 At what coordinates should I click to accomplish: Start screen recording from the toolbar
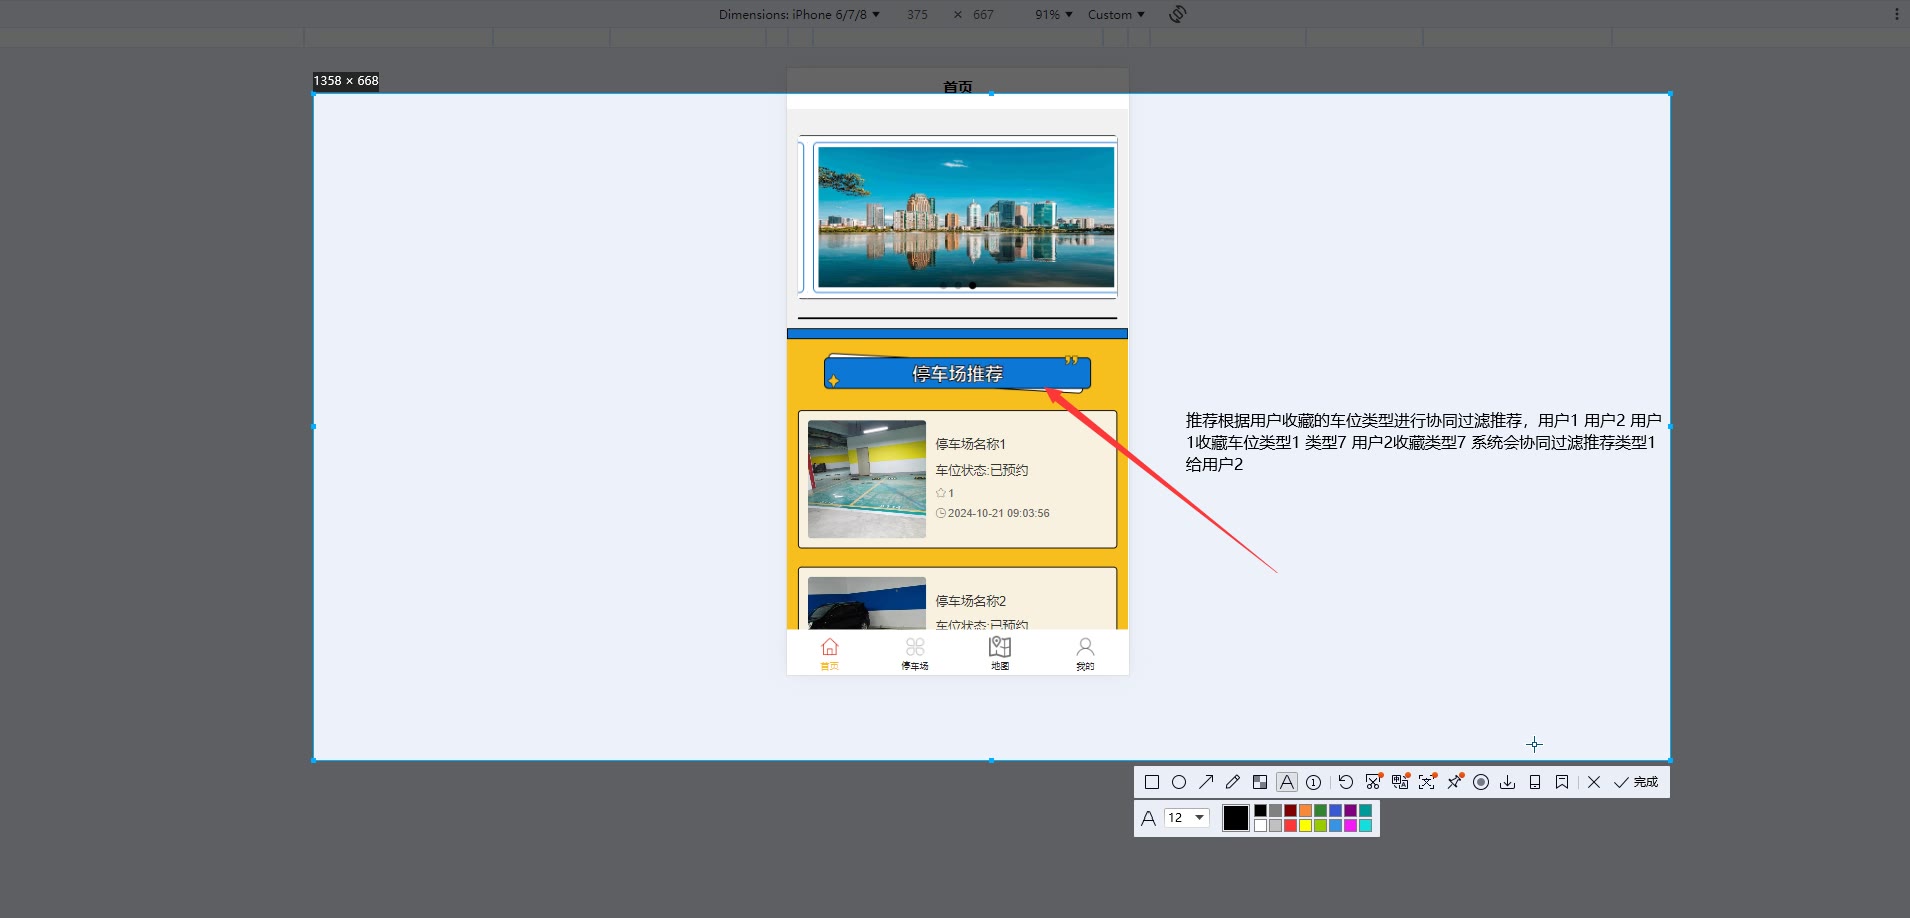point(1481,782)
